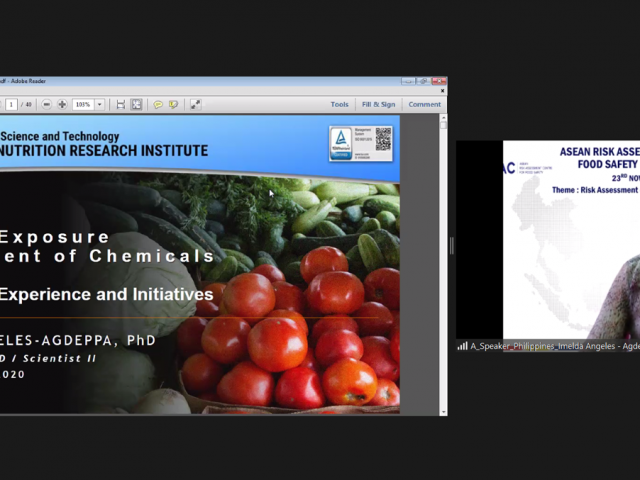Image resolution: width=640 pixels, height=480 pixels.
Task: Switch to read mode view icon
Action: coord(196,104)
